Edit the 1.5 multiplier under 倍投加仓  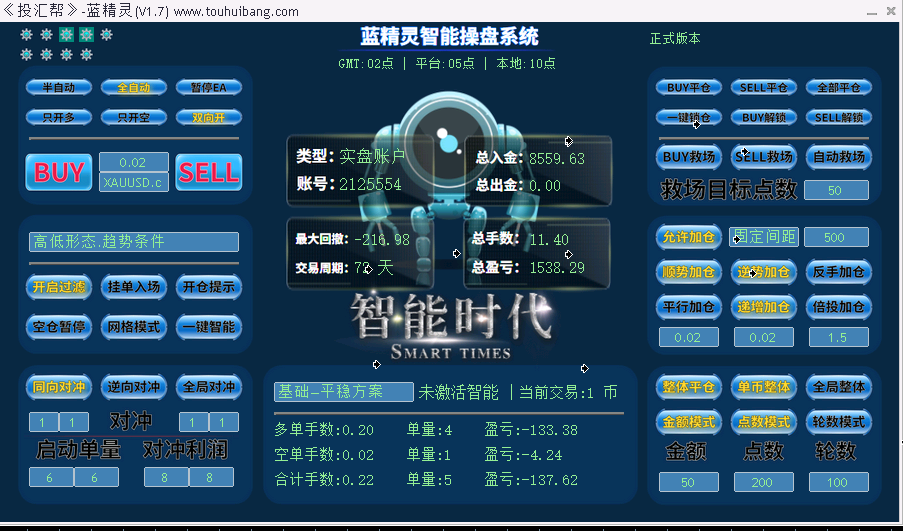tap(838, 337)
